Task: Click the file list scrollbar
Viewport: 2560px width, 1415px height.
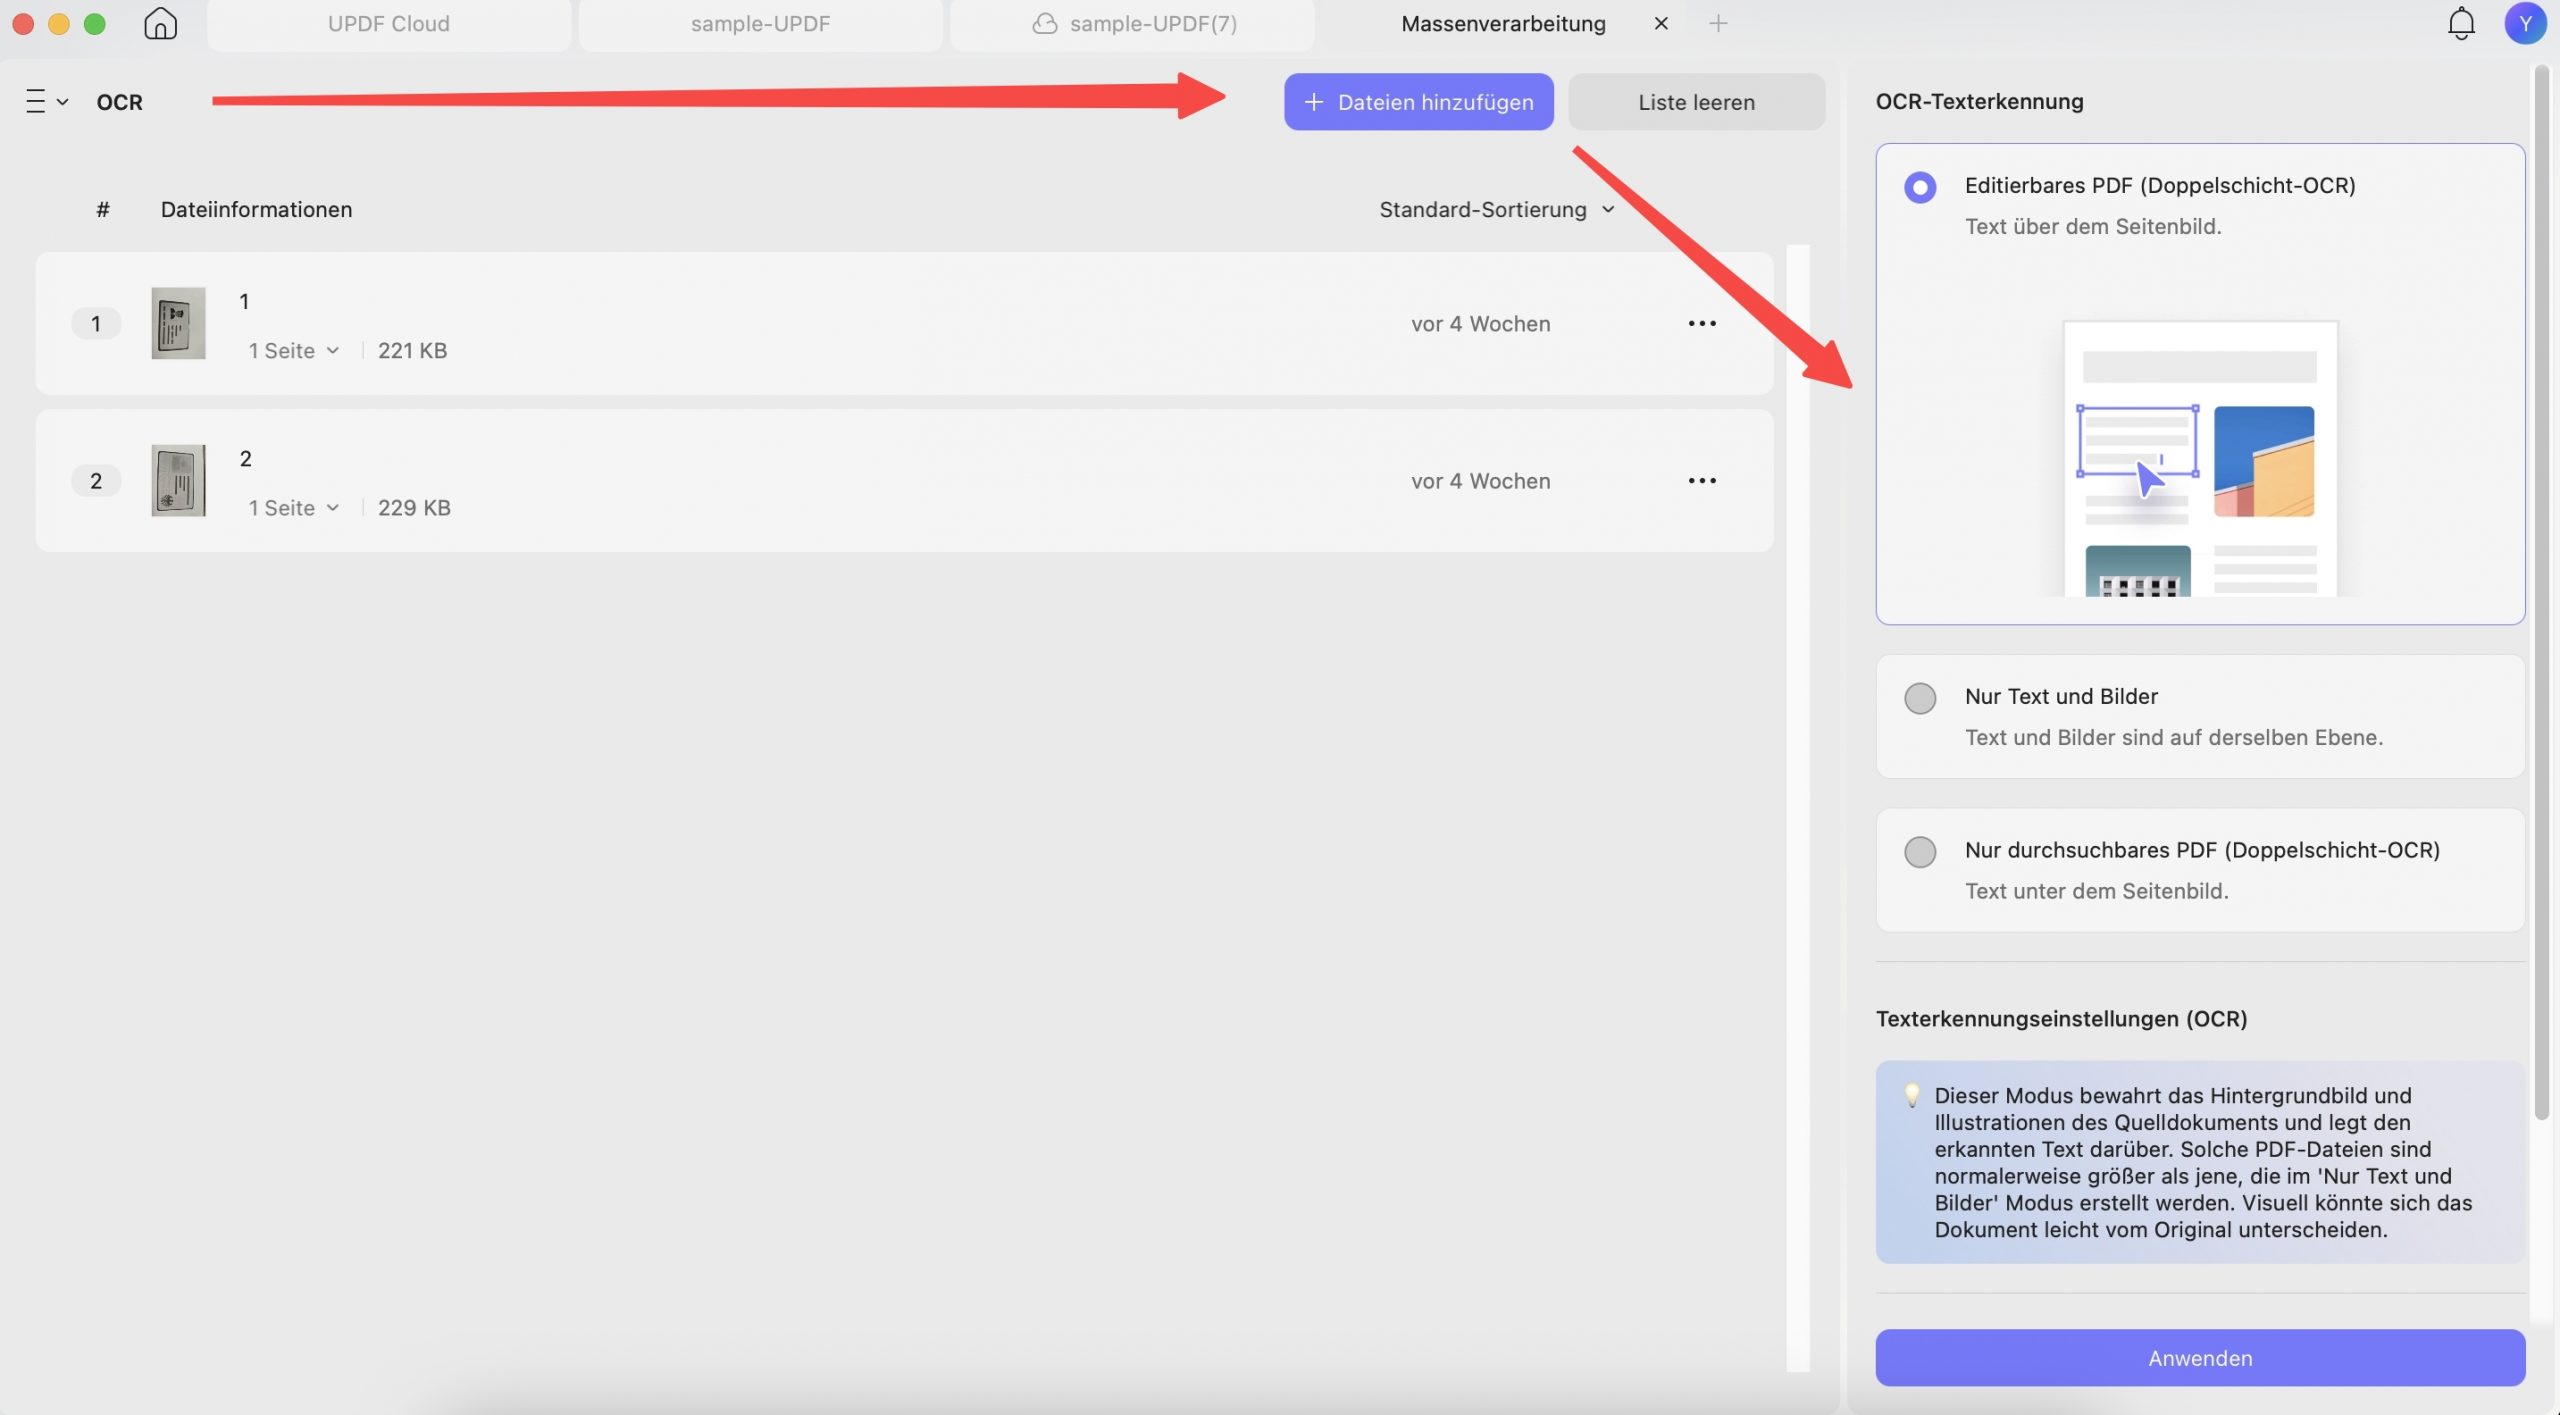Action: pyautogui.click(x=1797, y=807)
